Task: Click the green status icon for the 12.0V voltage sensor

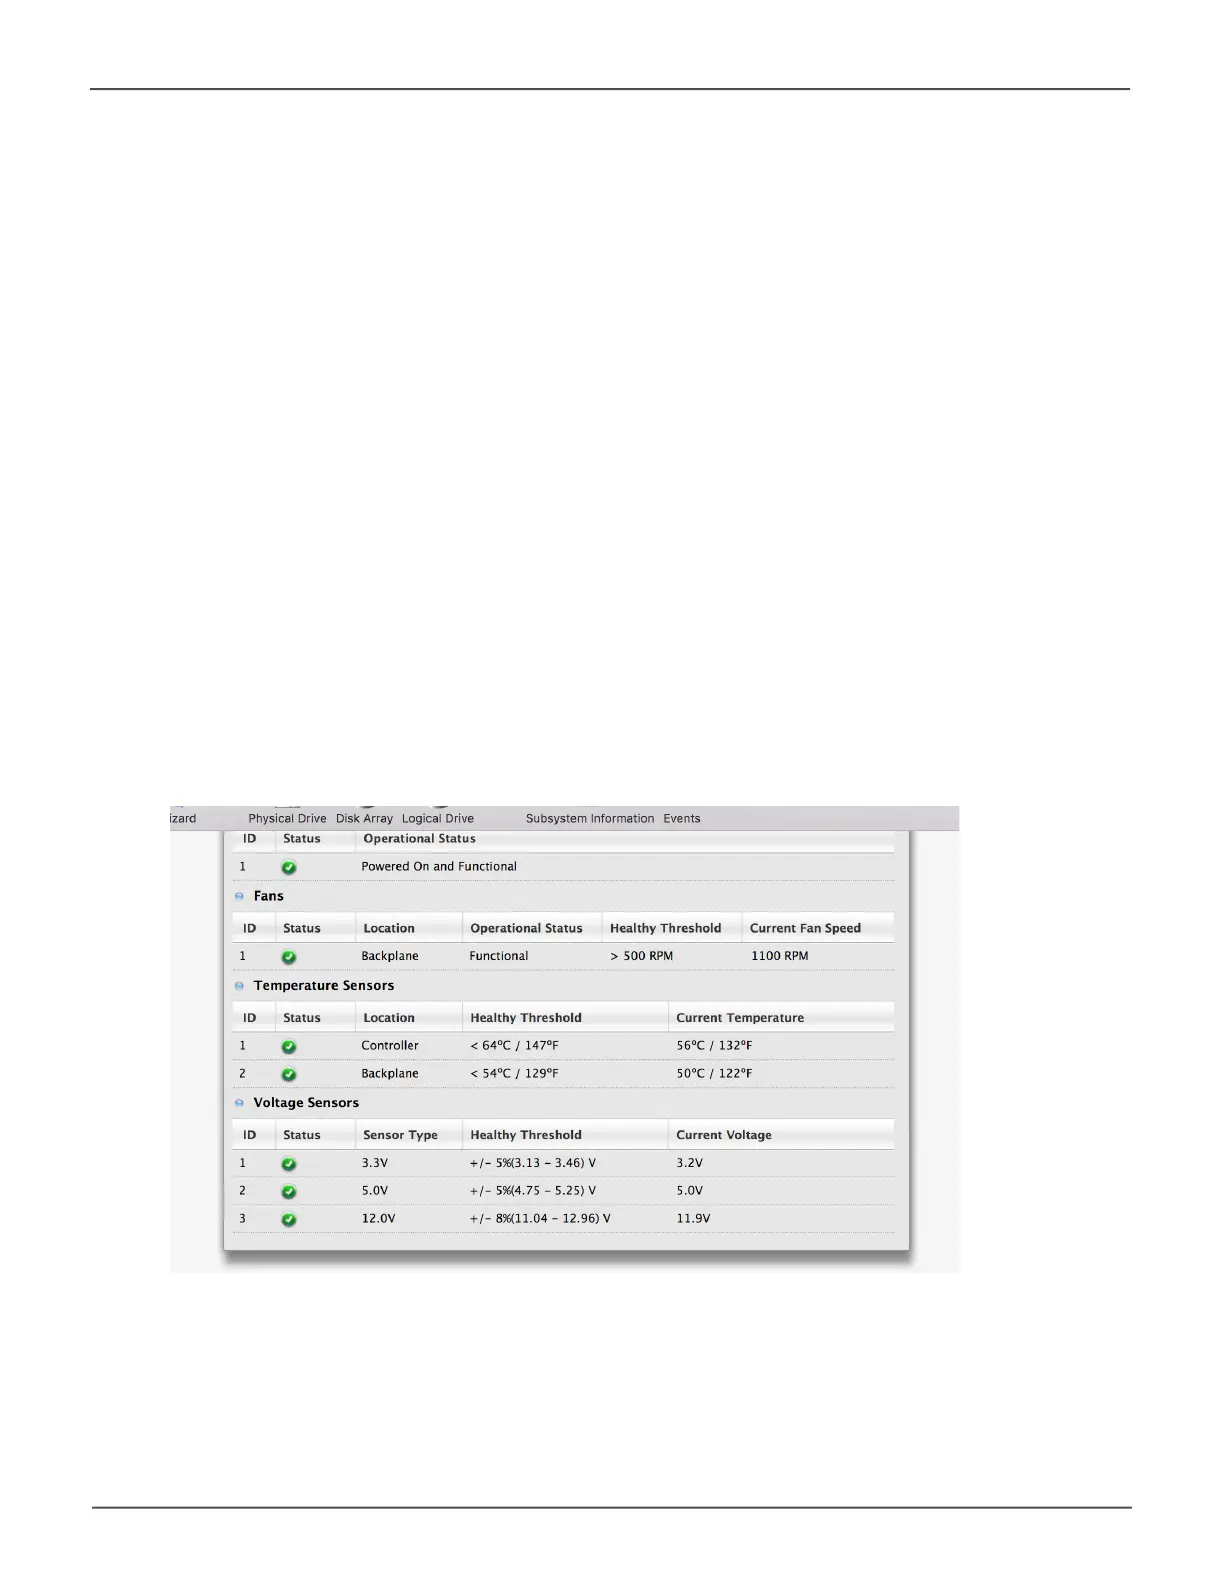Action: [289, 1219]
